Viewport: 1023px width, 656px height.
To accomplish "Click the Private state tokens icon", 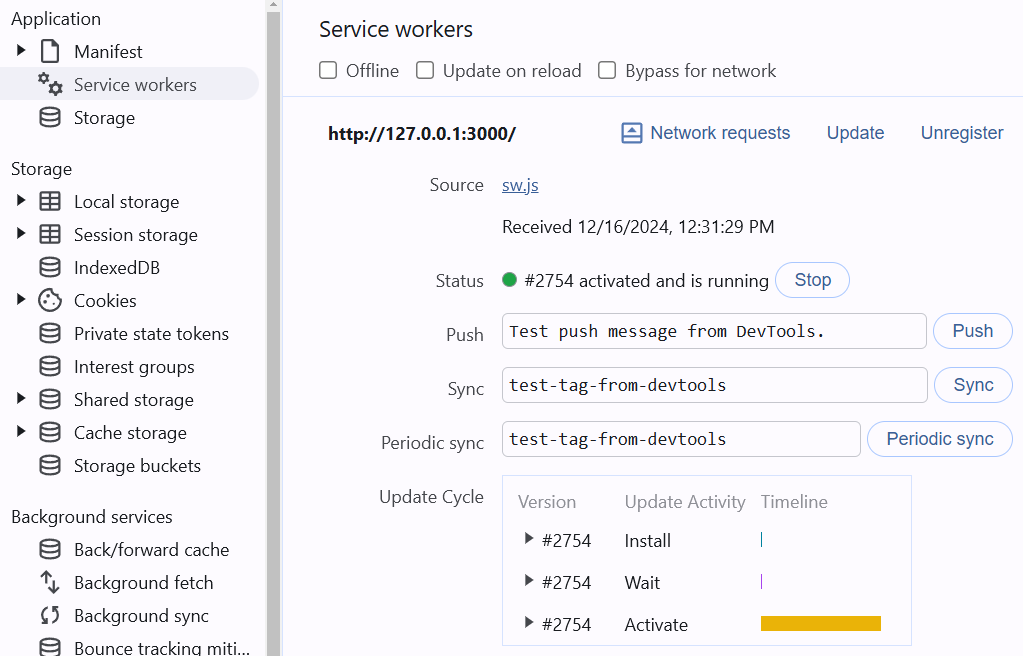I will tap(50, 334).
